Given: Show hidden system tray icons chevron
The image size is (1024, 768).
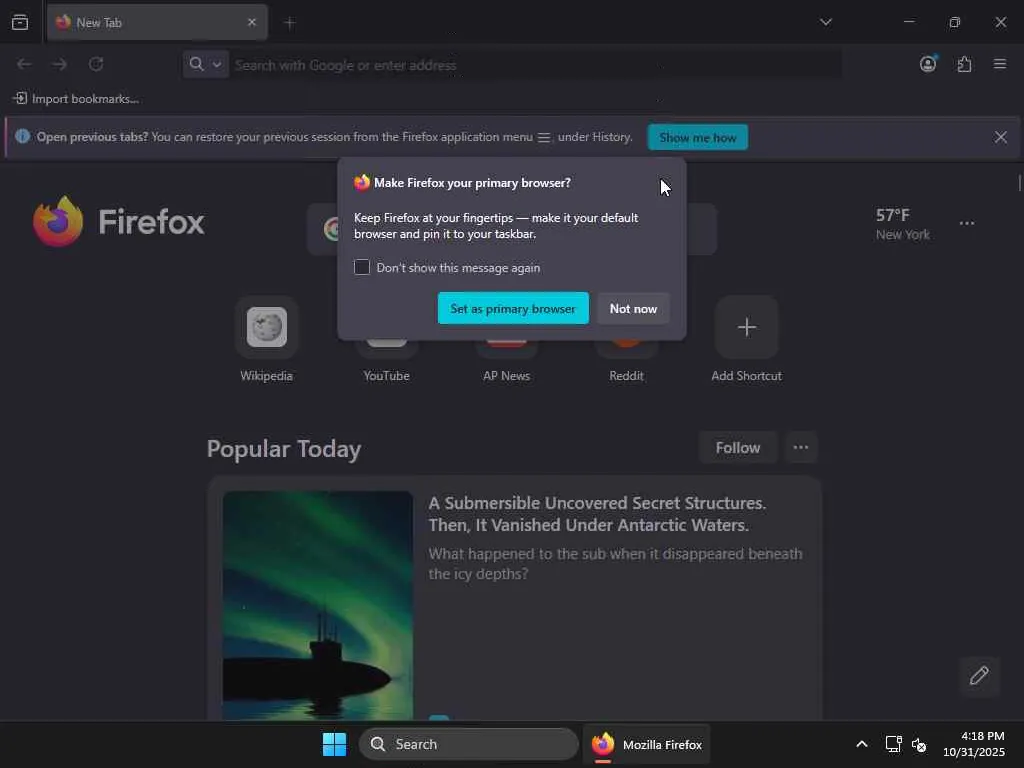Looking at the screenshot, I should click(x=861, y=744).
